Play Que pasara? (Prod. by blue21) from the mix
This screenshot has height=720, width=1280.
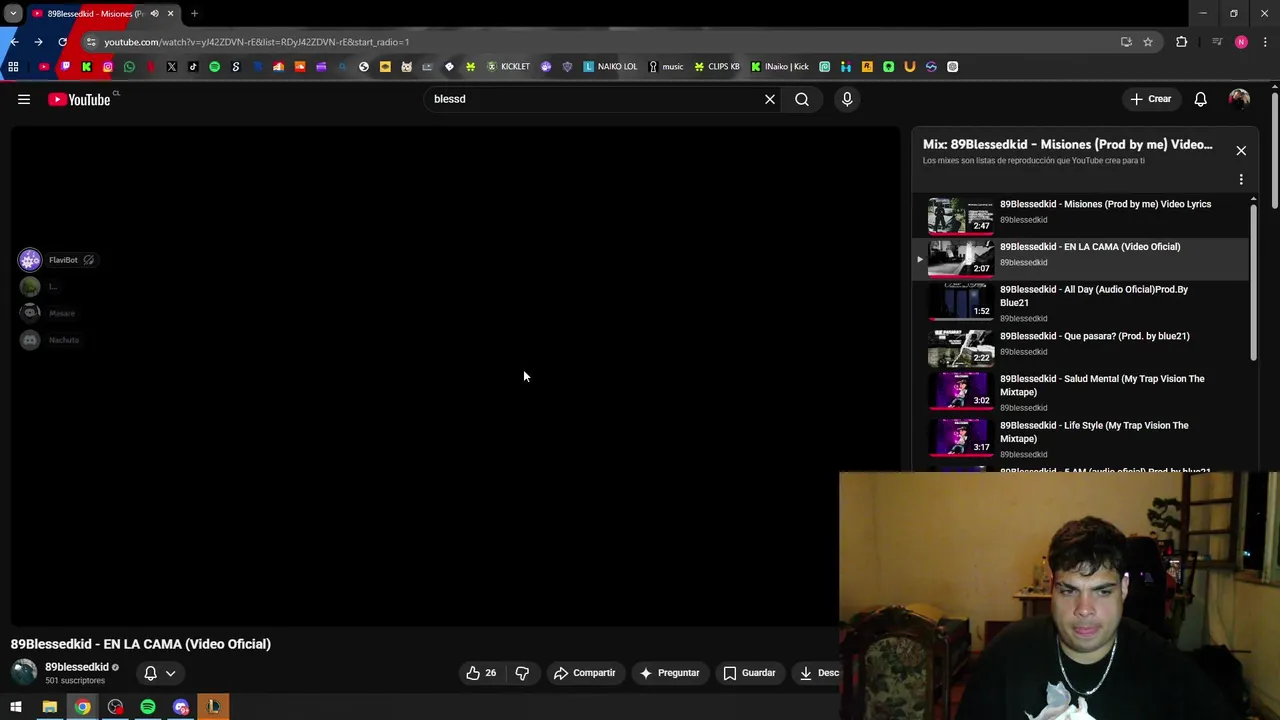pyautogui.click(x=1082, y=347)
